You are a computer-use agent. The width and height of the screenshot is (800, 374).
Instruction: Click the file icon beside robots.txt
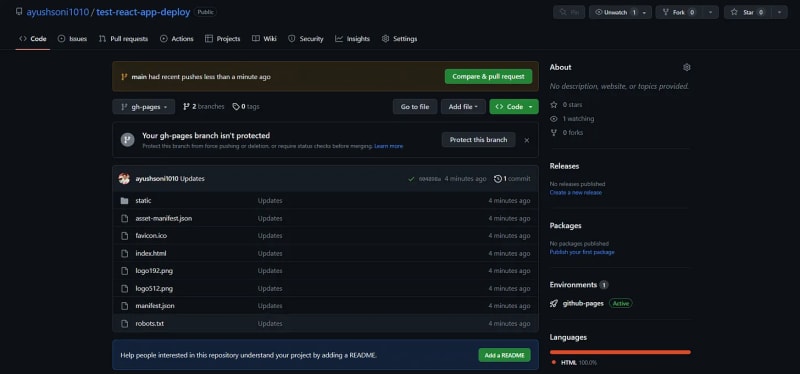click(124, 323)
